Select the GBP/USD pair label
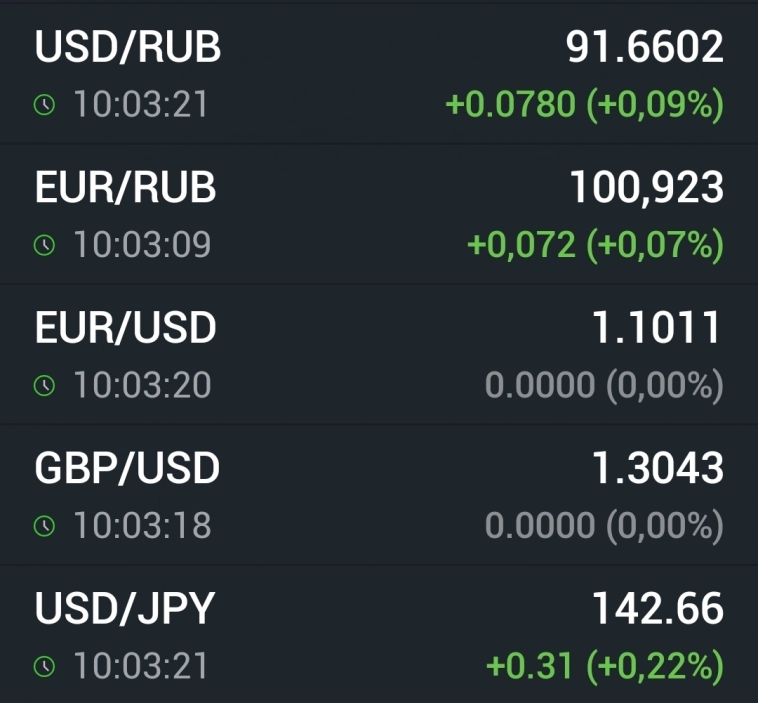 (x=127, y=468)
